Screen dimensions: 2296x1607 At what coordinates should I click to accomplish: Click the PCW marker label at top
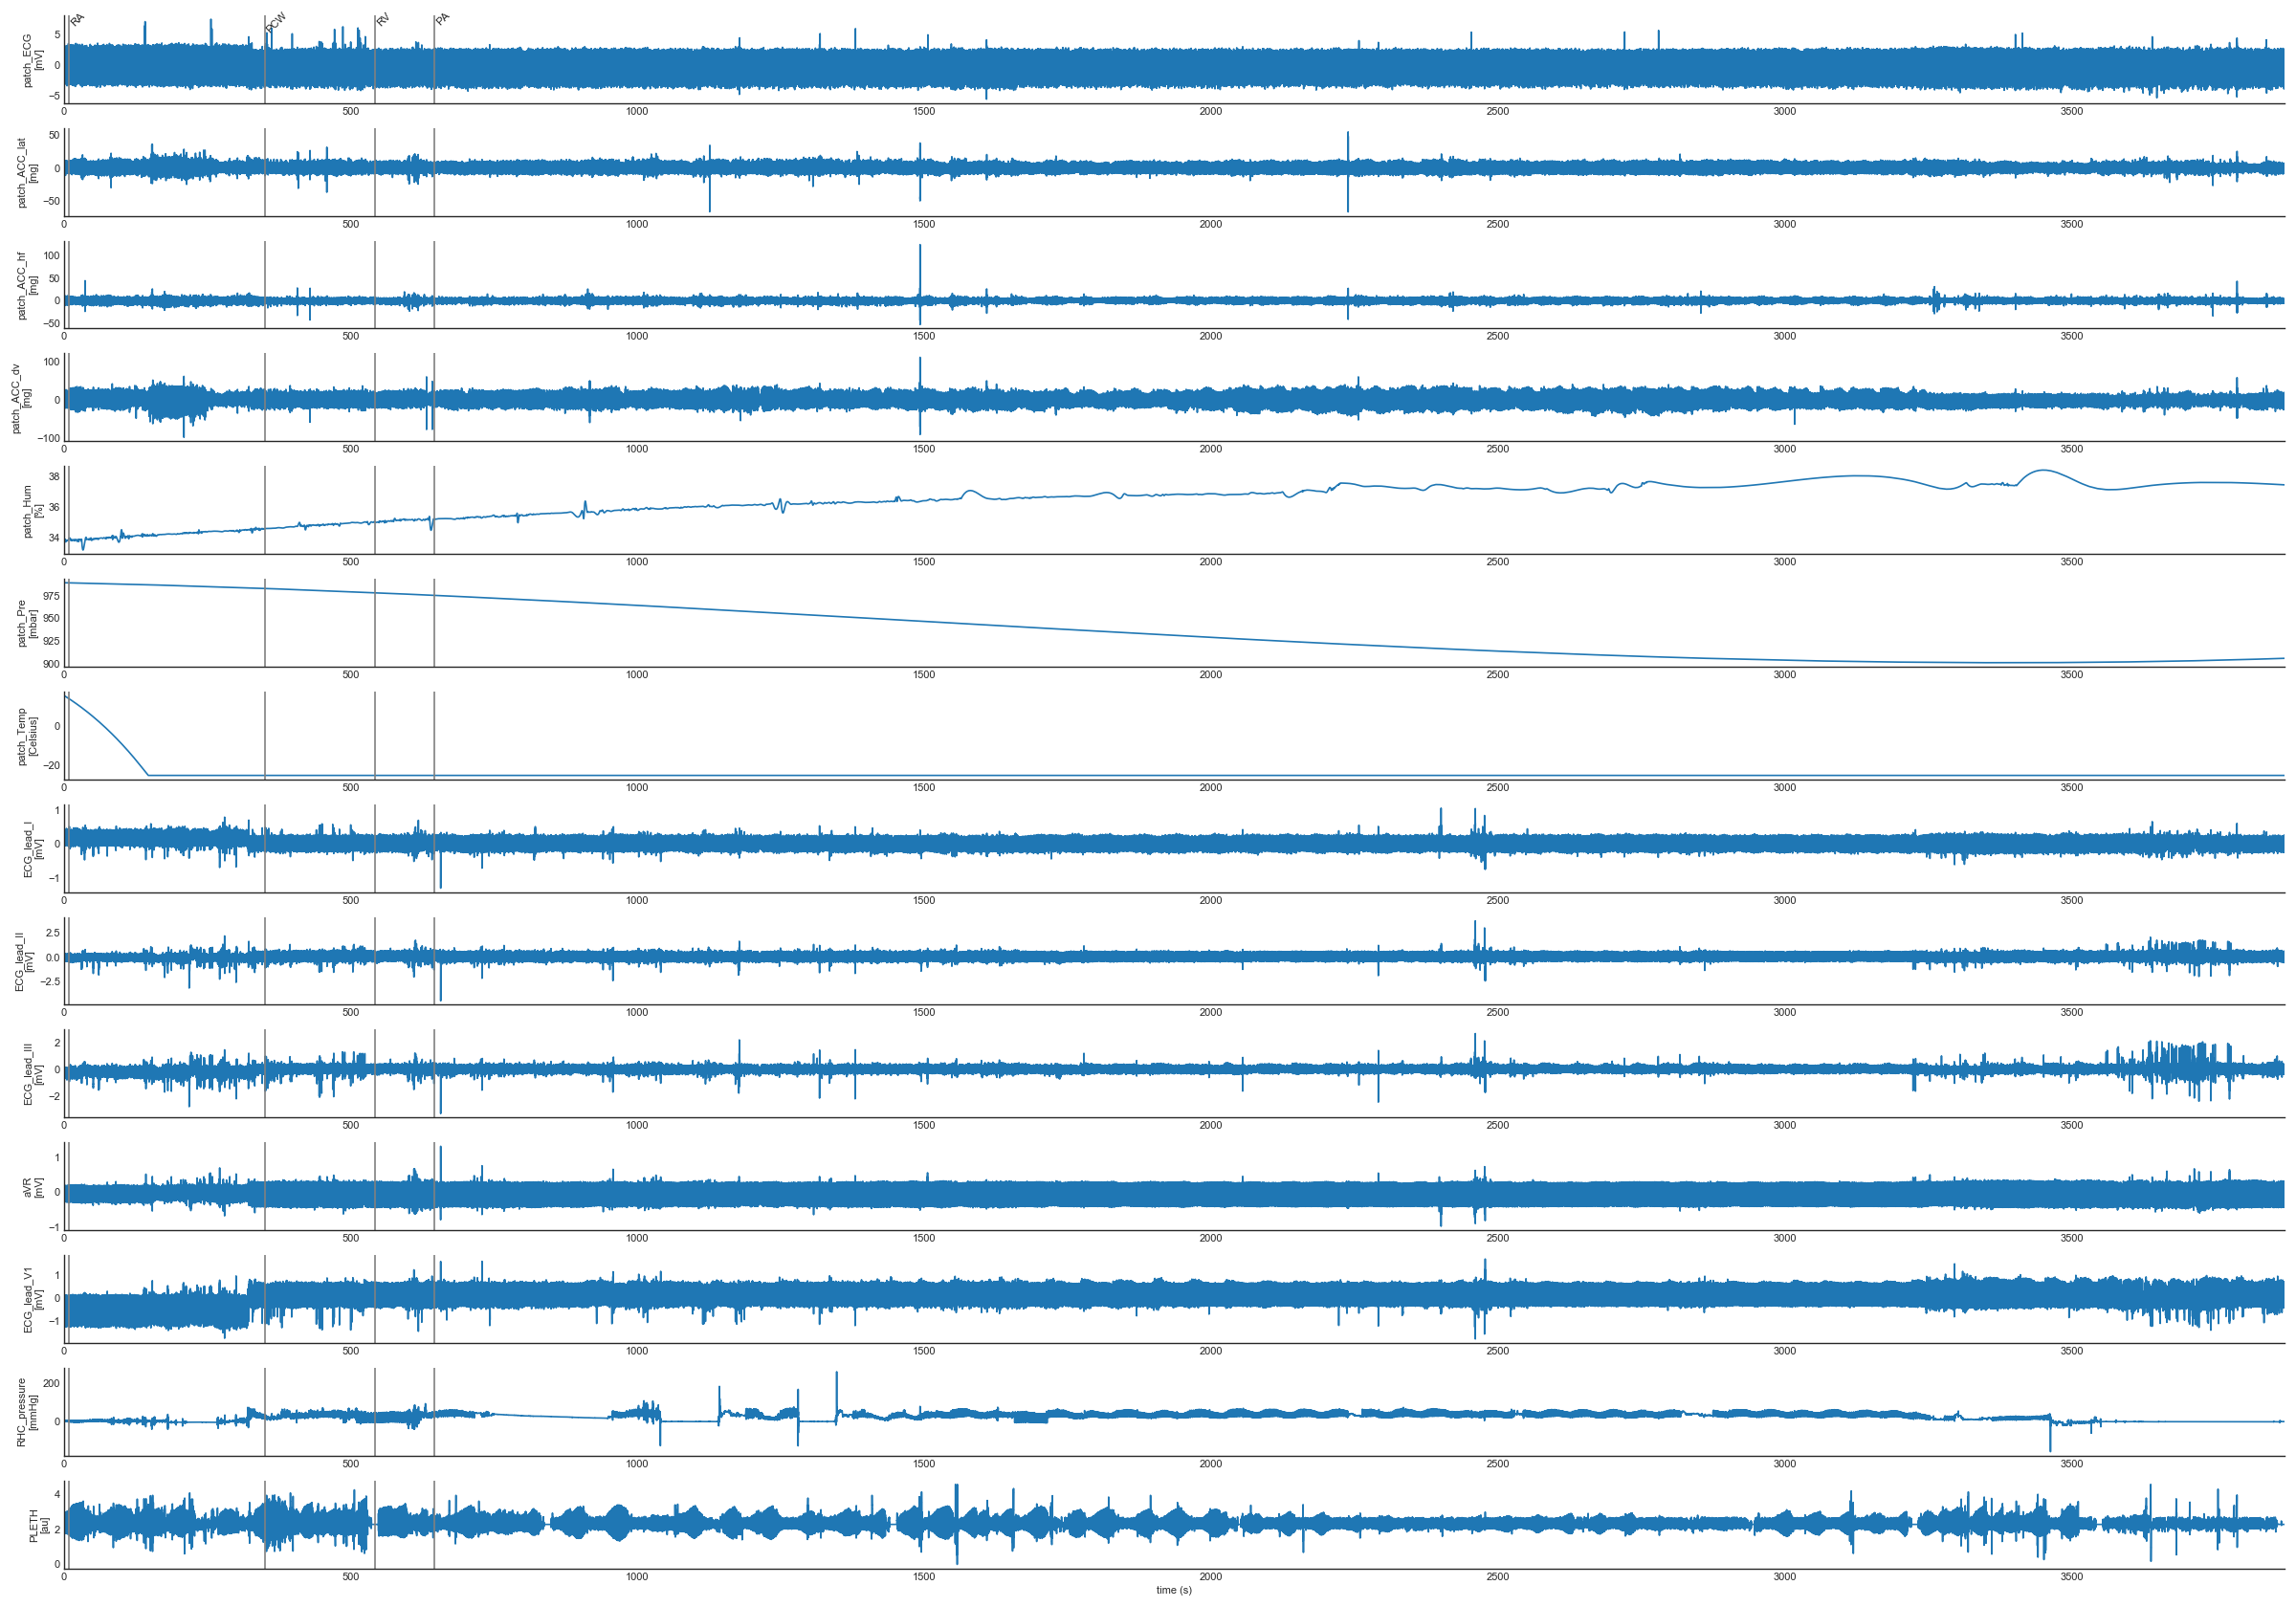277,21
